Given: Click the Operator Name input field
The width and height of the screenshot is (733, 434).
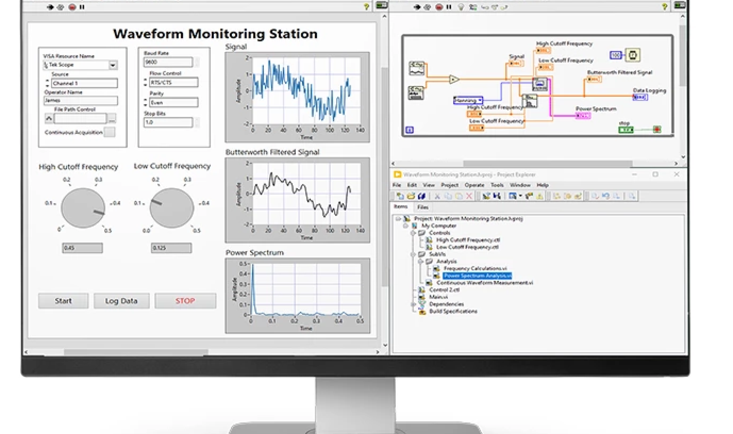Looking at the screenshot, I should click(x=80, y=100).
